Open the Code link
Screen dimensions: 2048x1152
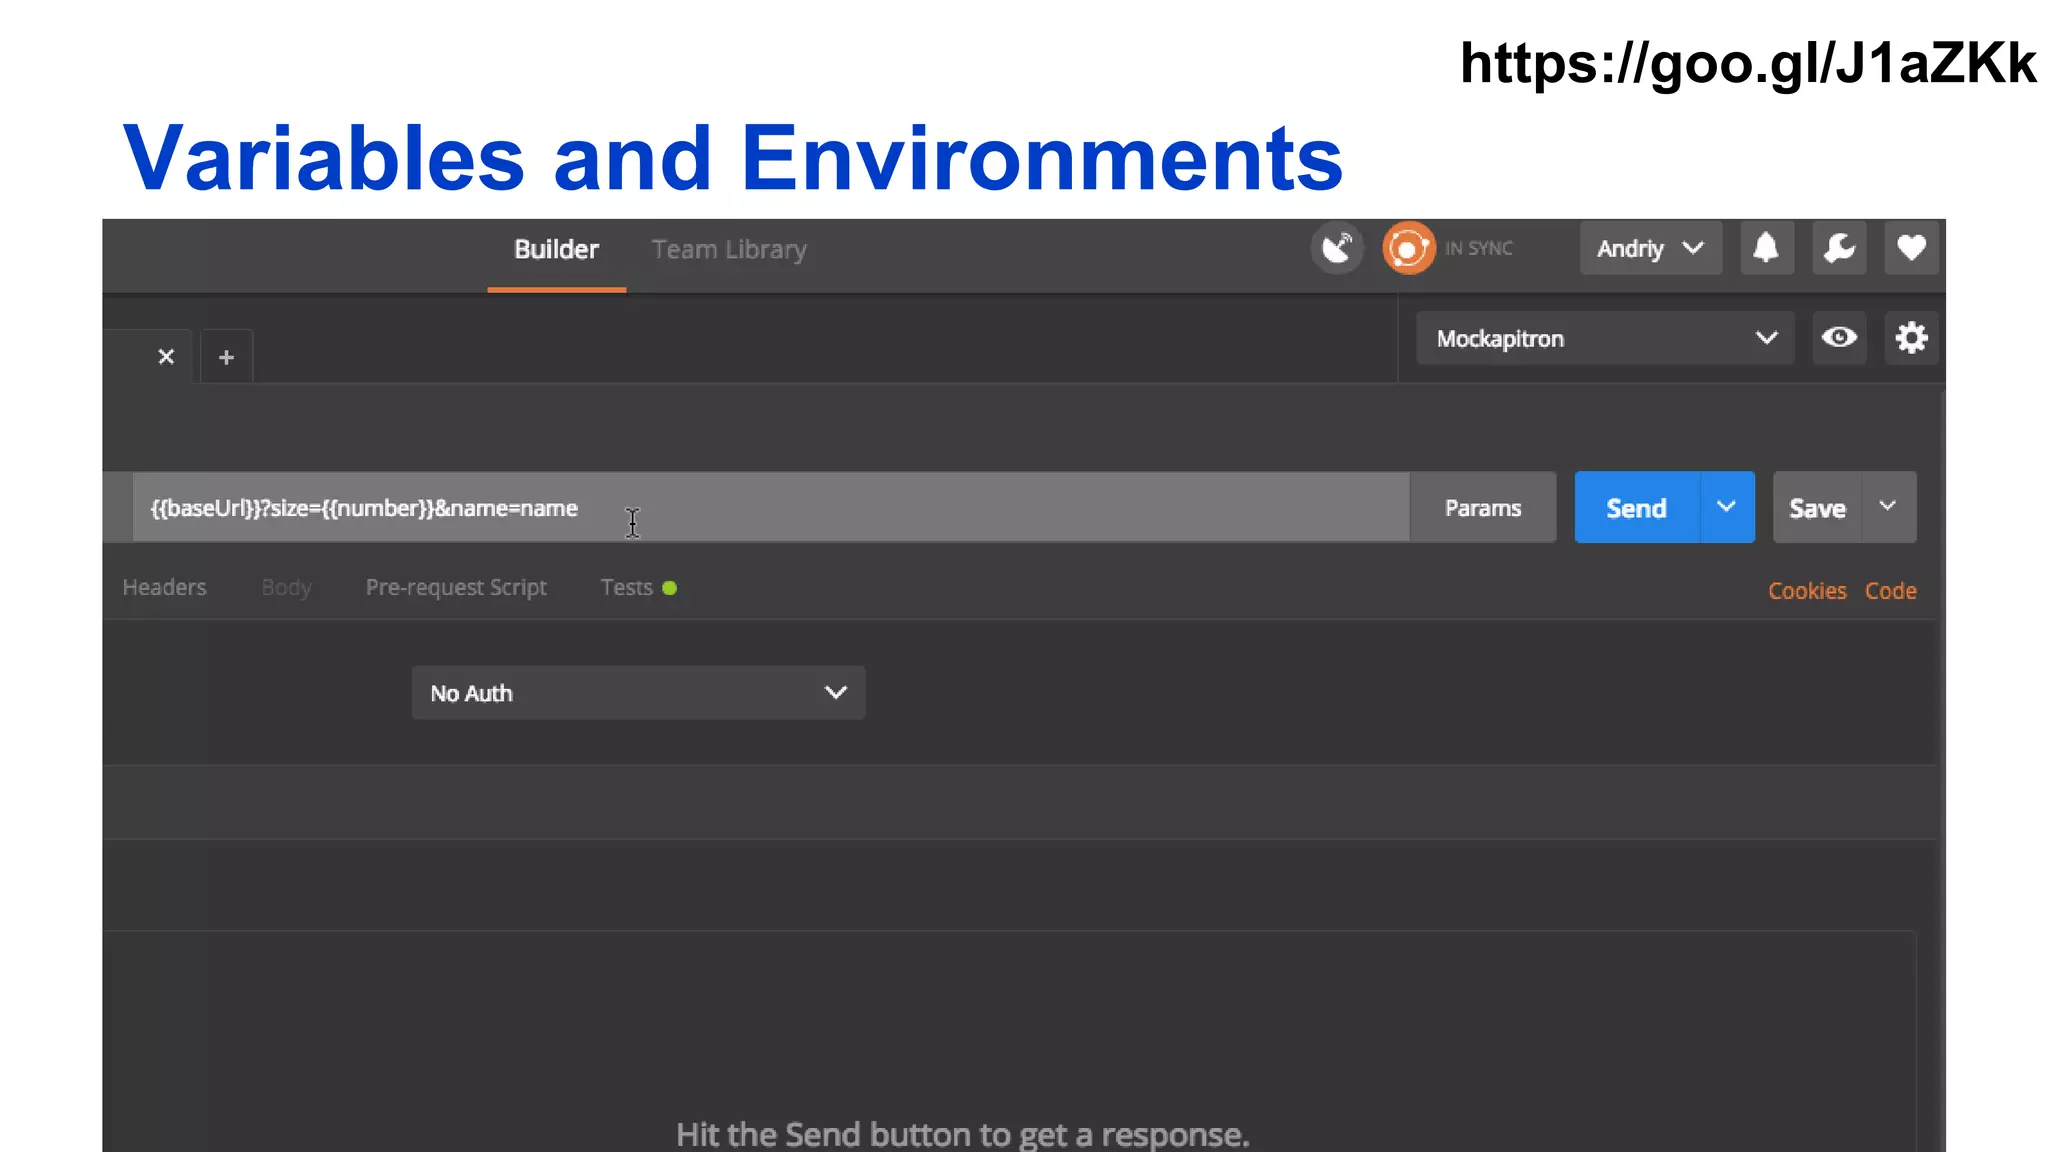click(x=1890, y=591)
